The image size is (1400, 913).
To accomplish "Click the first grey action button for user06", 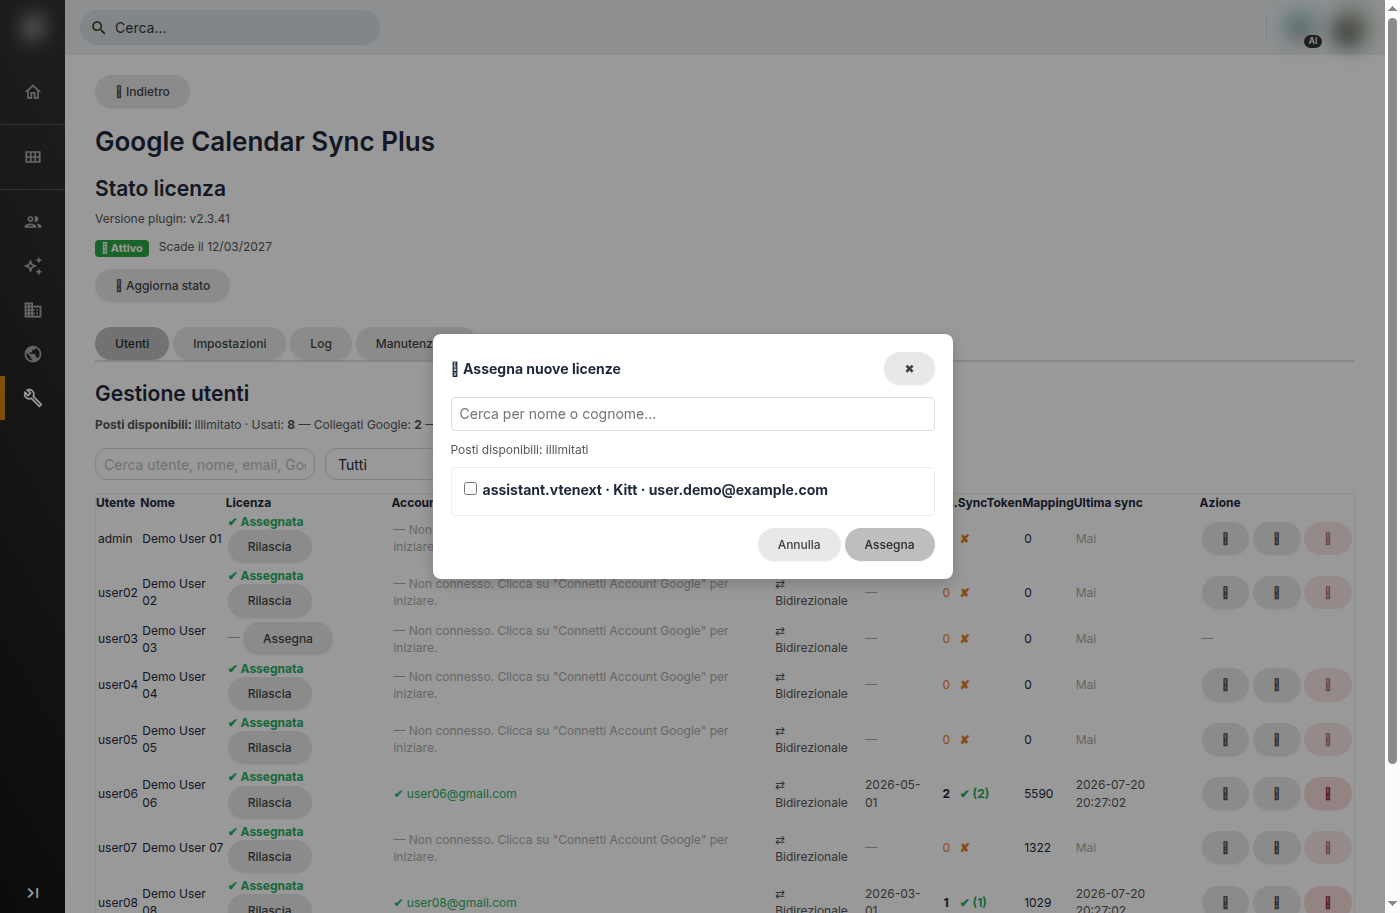I will (1225, 794).
